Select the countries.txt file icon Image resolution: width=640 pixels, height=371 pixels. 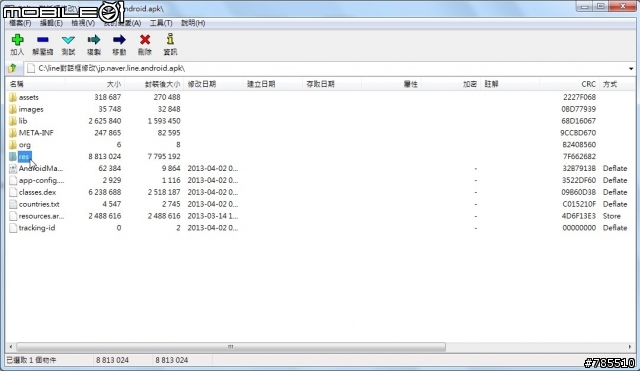pos(13,204)
